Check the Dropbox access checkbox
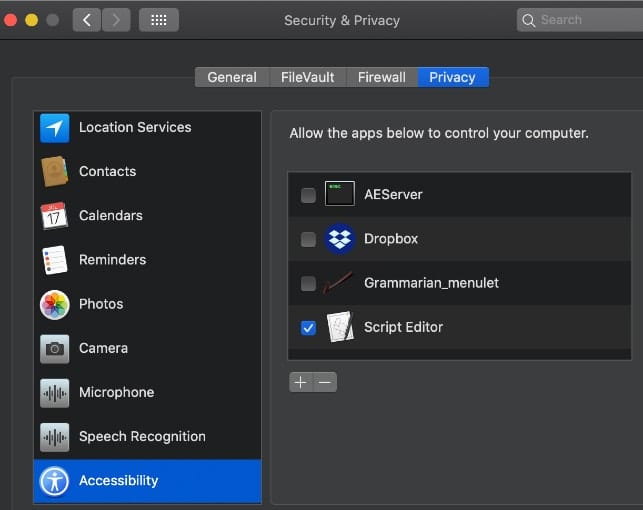Viewport: 643px width, 510px height. (308, 239)
